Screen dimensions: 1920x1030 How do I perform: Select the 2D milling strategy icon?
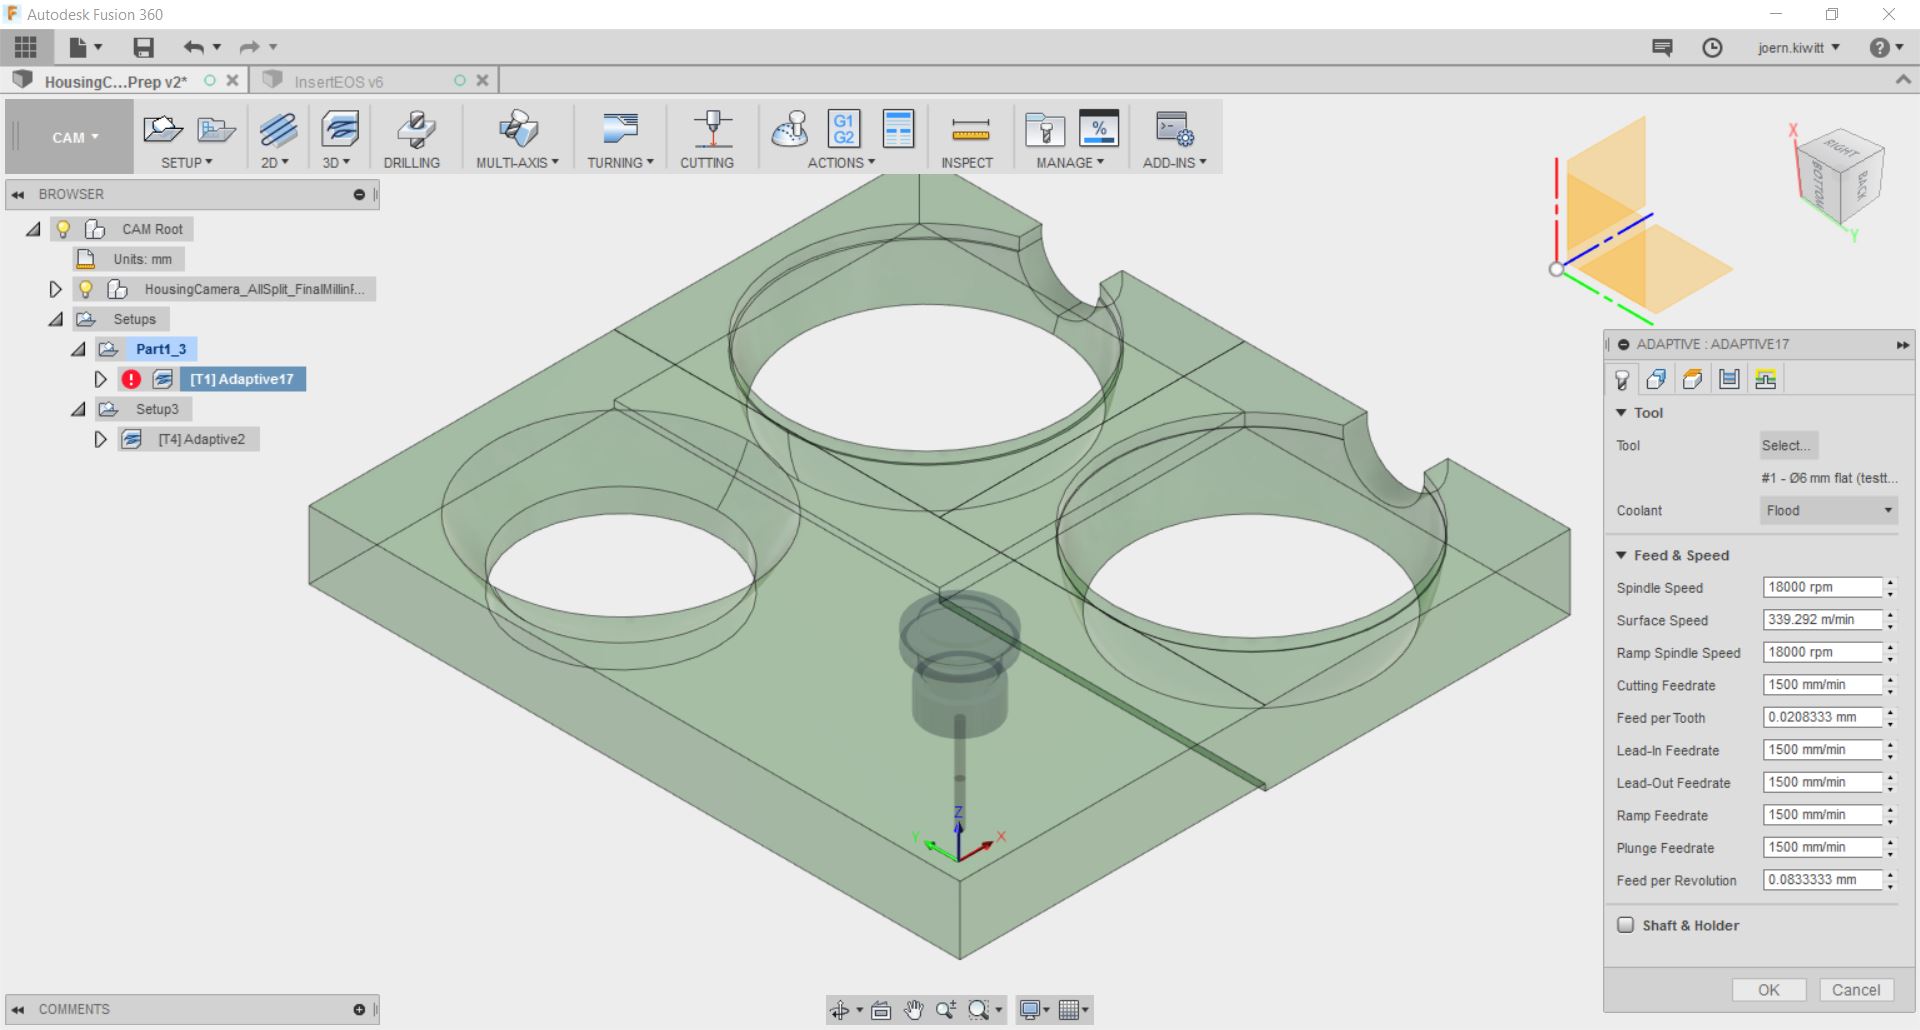pos(278,129)
